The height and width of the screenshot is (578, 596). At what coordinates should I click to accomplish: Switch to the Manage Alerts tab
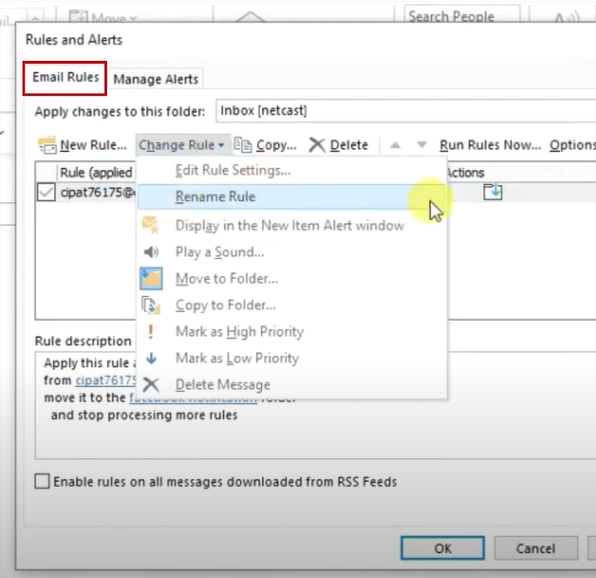[x=156, y=79]
